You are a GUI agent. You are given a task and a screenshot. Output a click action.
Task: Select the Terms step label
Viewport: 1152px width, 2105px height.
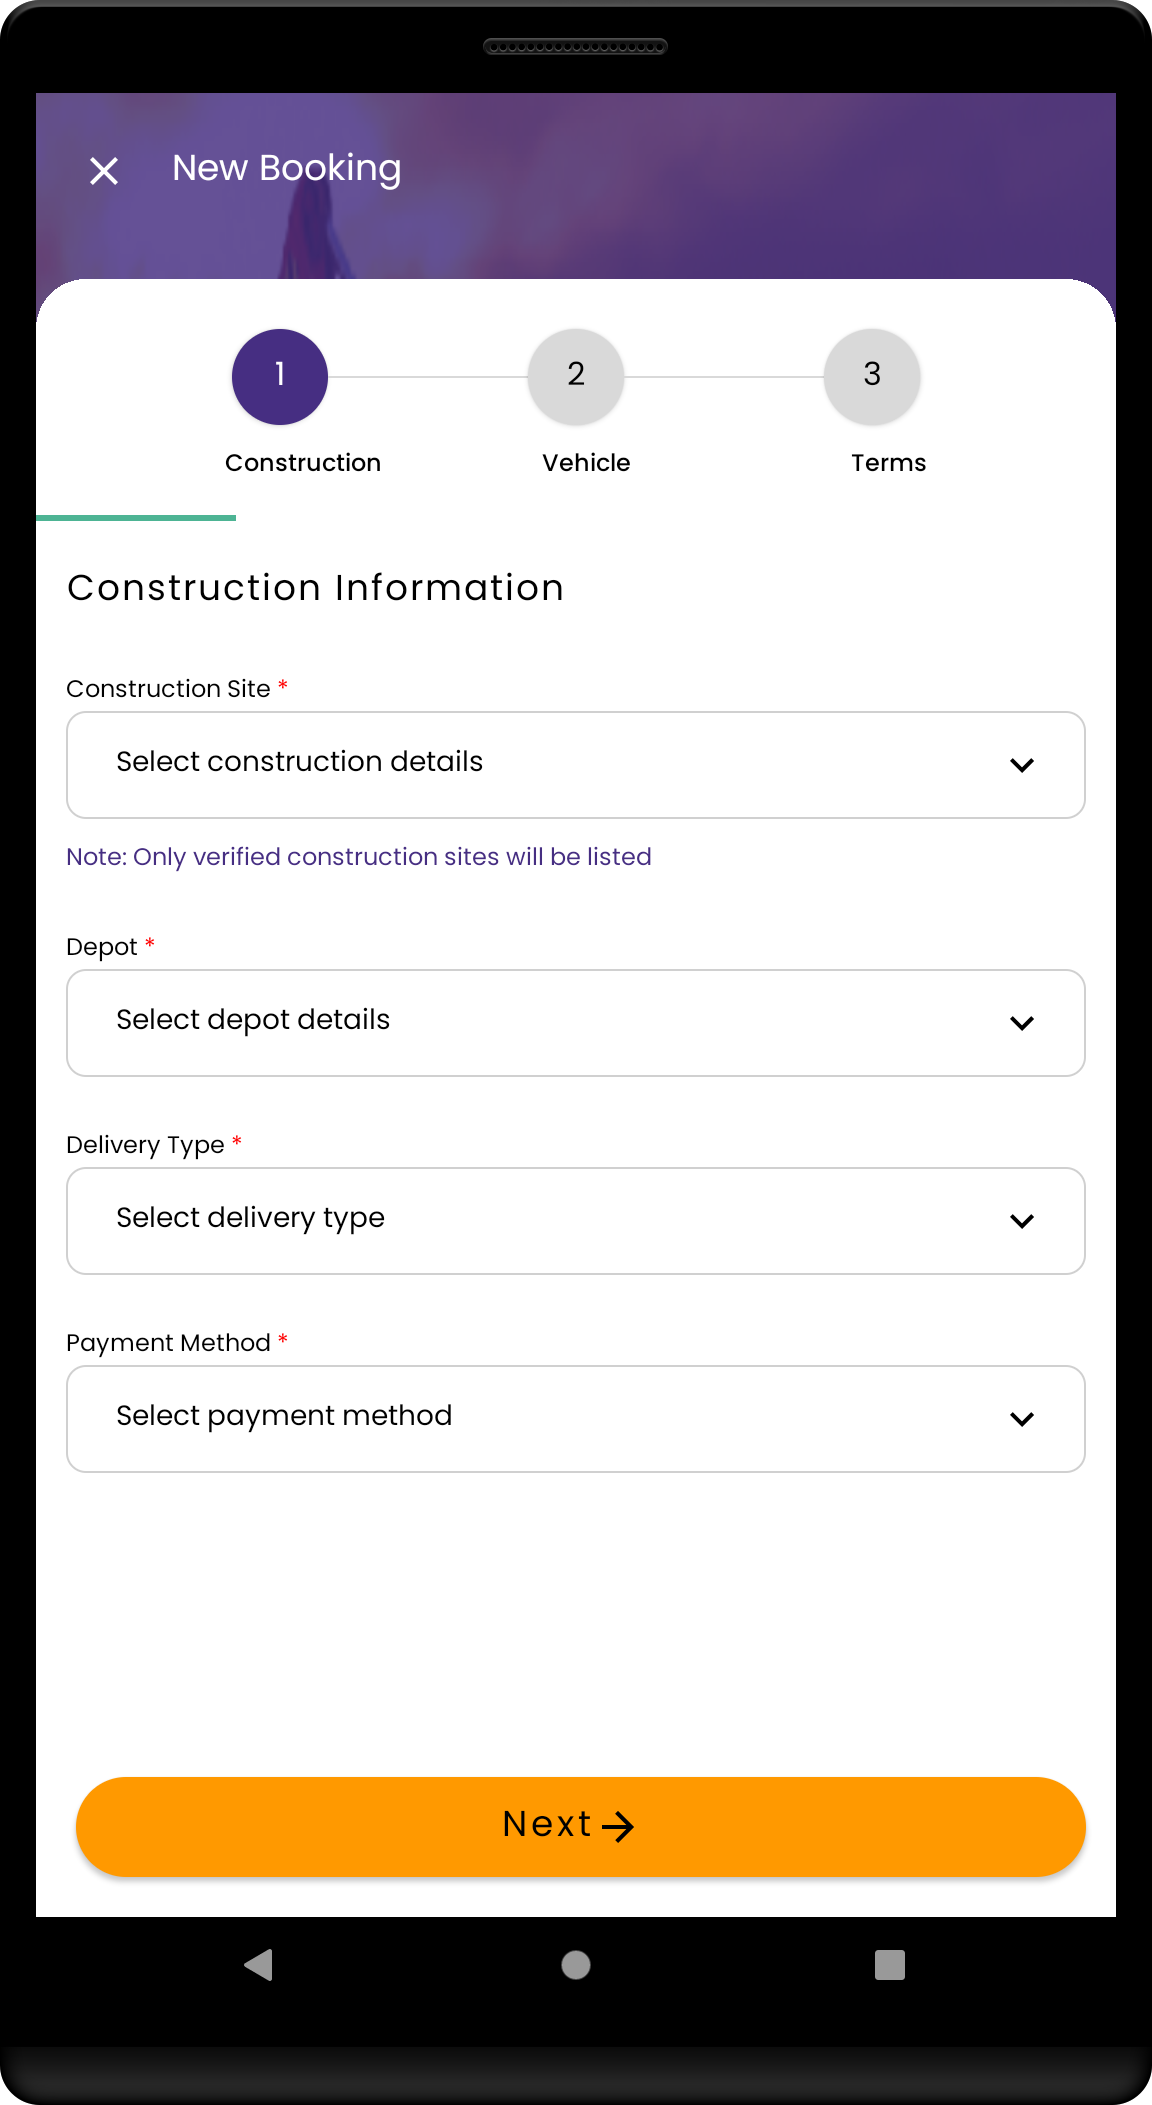[888, 463]
